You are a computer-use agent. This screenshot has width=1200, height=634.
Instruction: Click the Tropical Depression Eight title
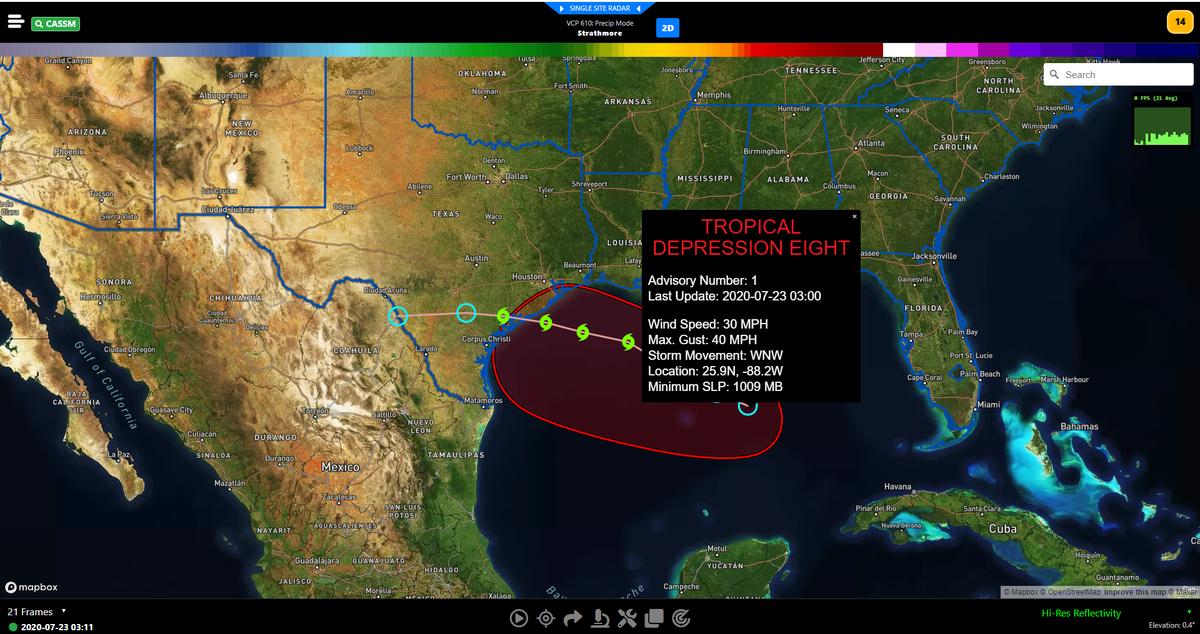coord(751,237)
